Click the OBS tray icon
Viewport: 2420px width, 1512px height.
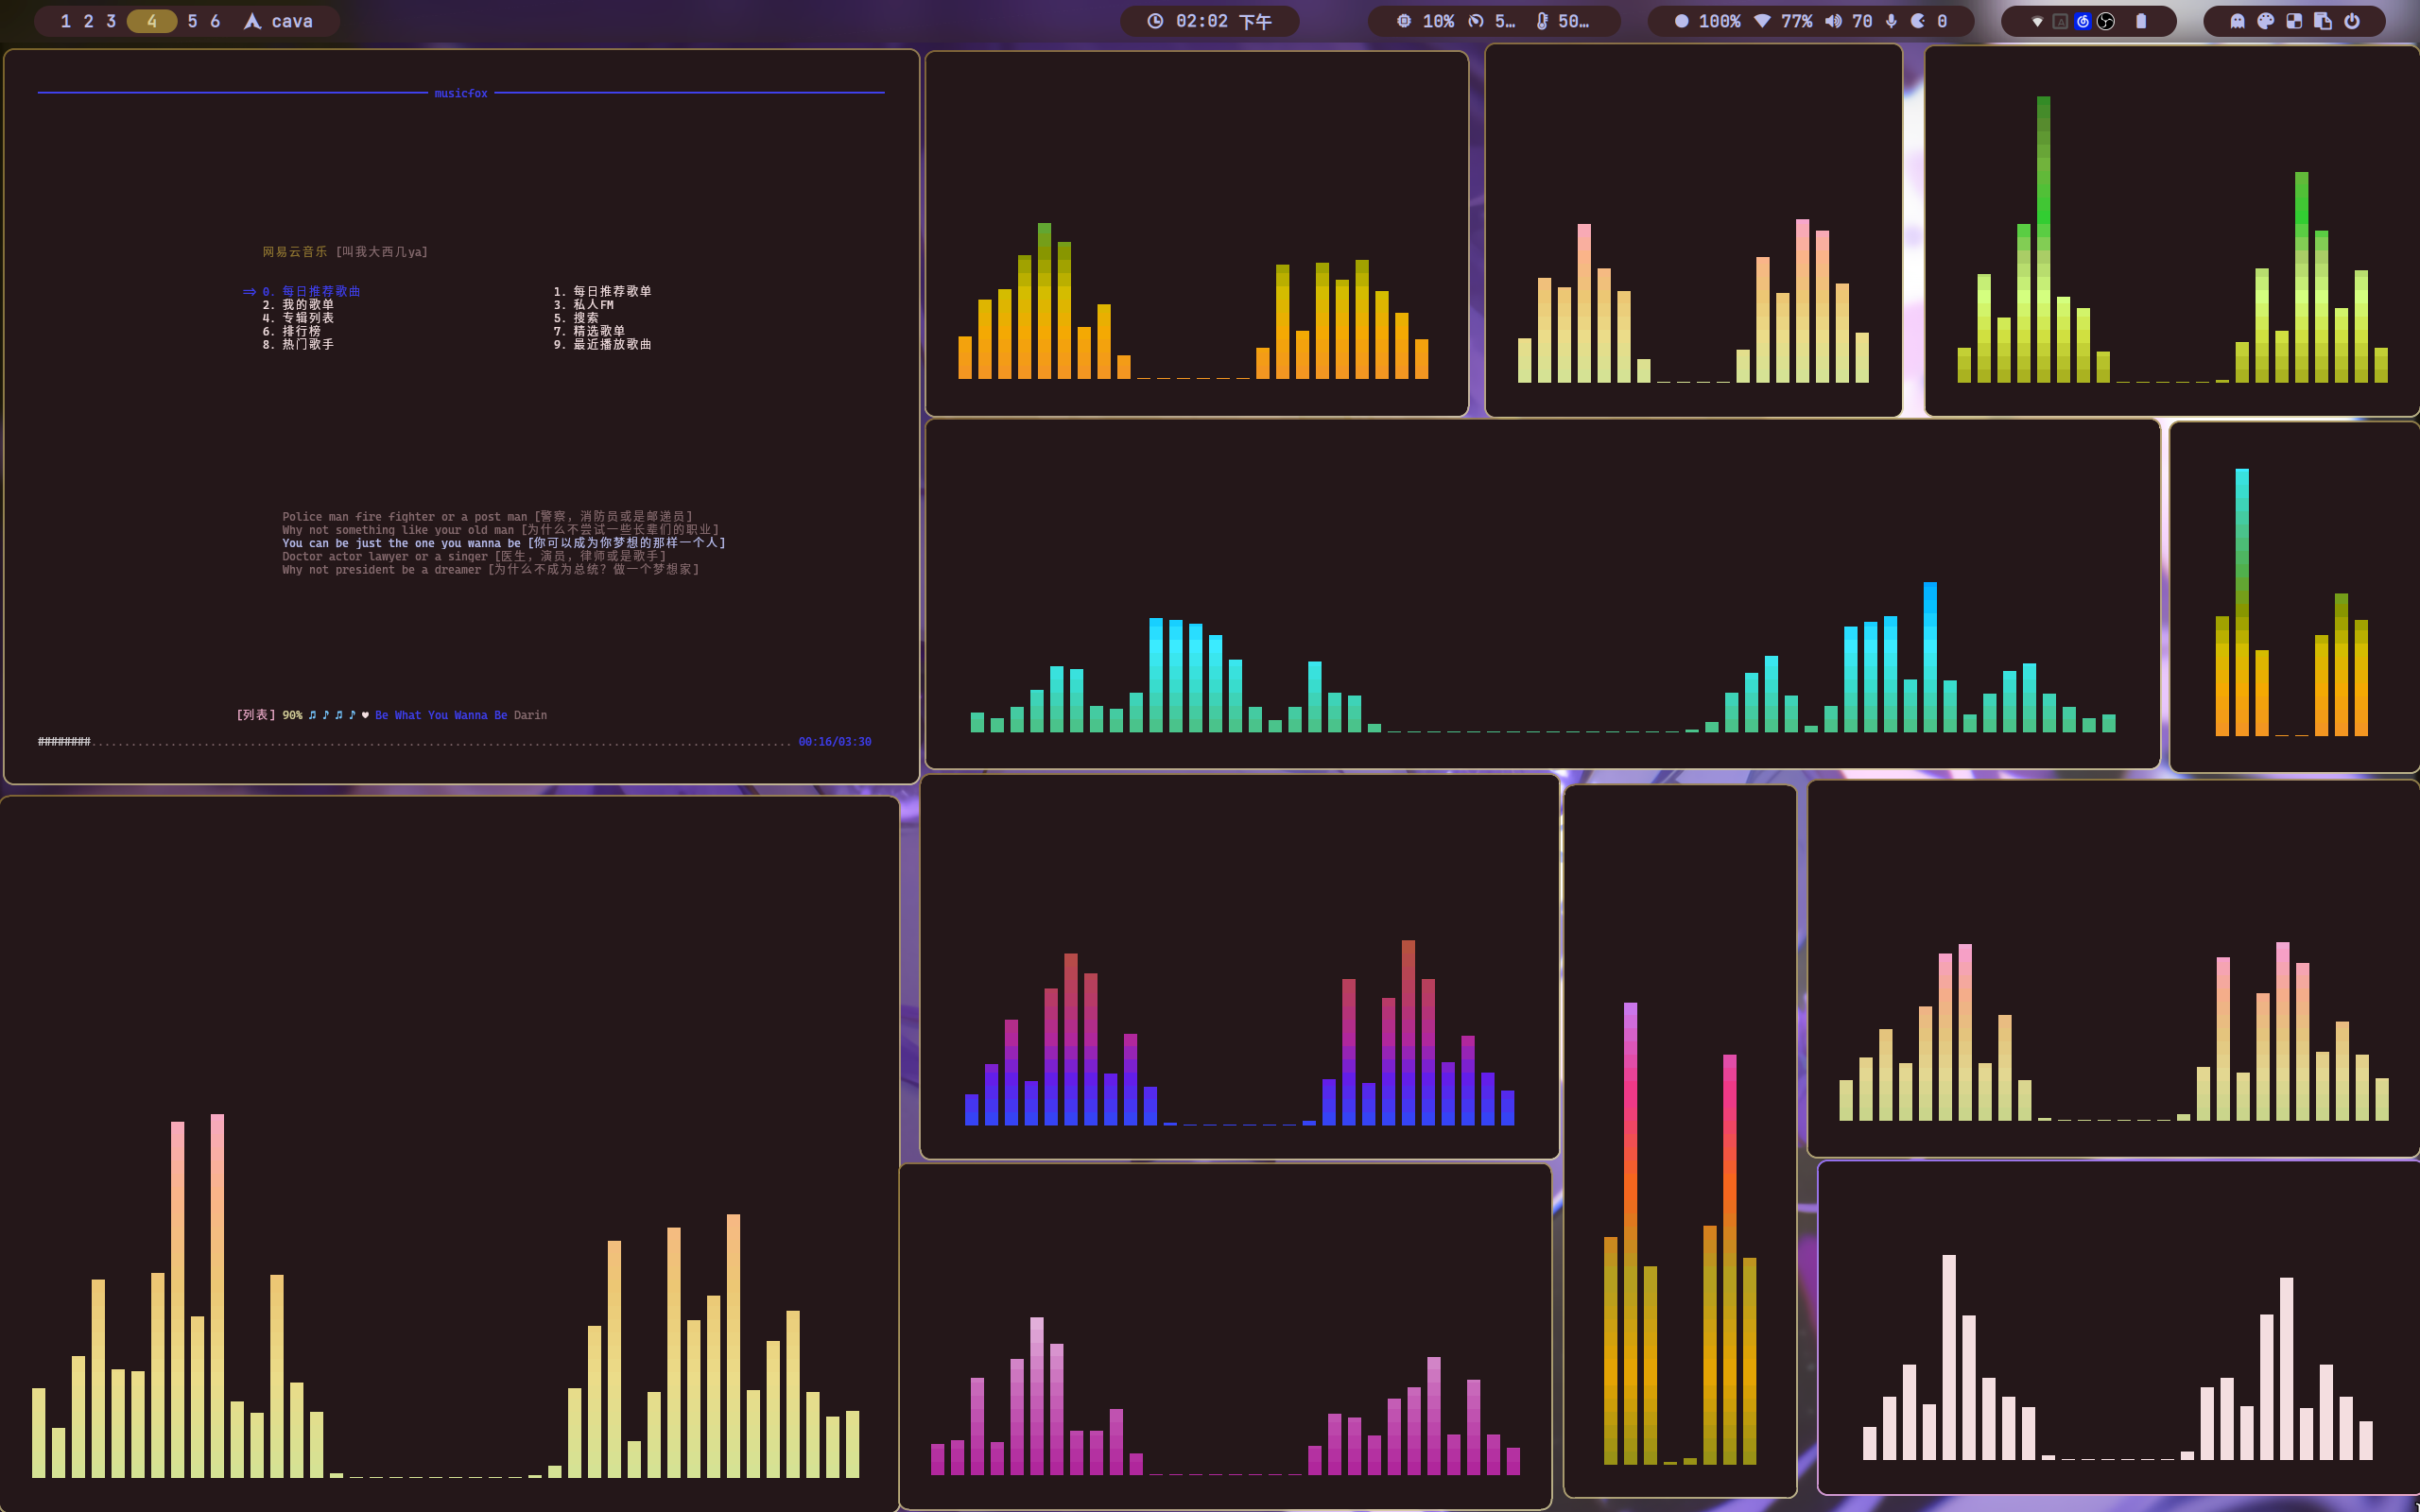(x=2106, y=21)
